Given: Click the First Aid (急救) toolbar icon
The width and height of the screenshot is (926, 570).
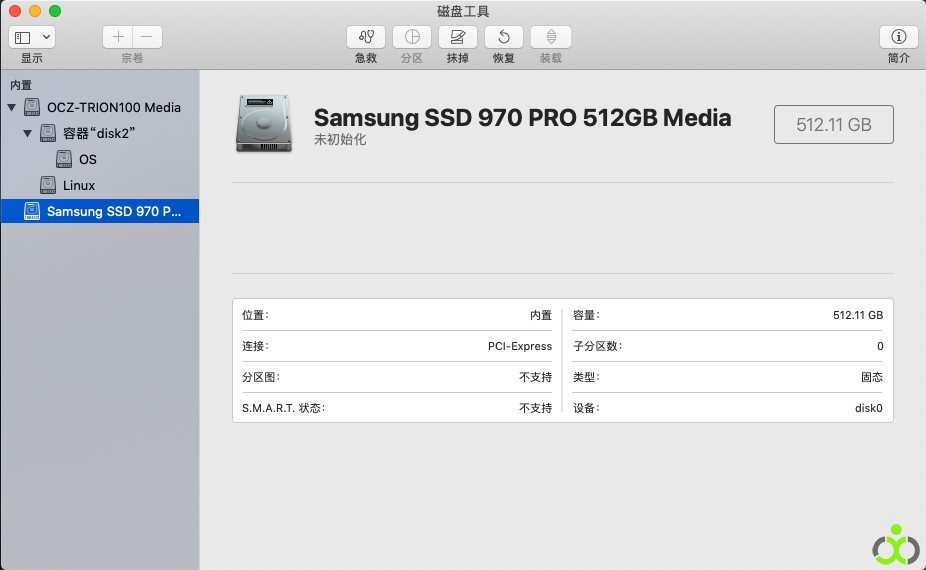Looking at the screenshot, I should (x=366, y=37).
